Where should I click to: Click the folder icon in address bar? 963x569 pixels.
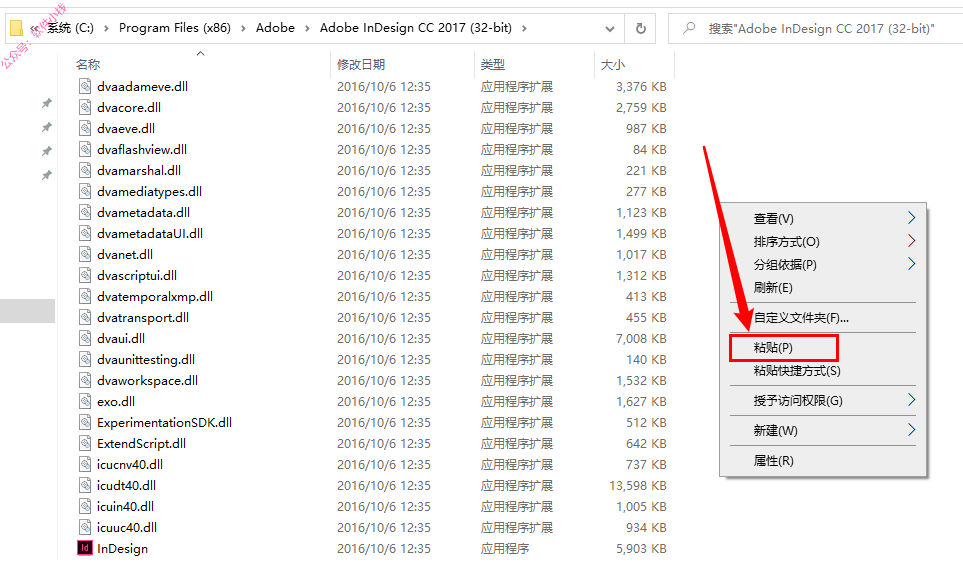click(x=17, y=28)
